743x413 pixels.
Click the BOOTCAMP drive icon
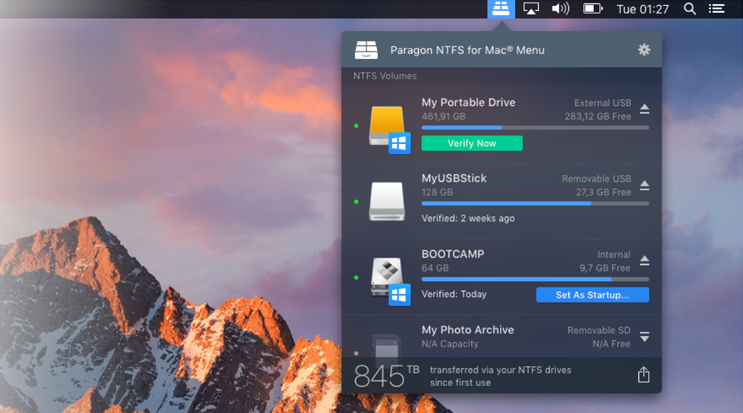point(387,277)
